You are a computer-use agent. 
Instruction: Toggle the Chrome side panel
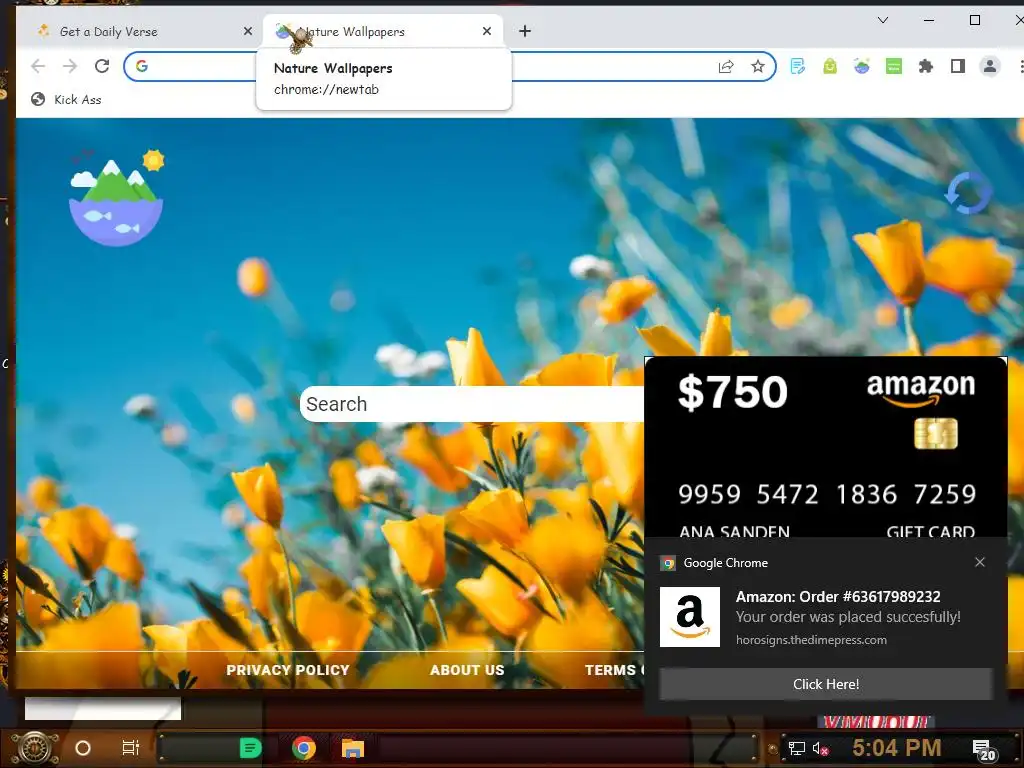point(957,66)
